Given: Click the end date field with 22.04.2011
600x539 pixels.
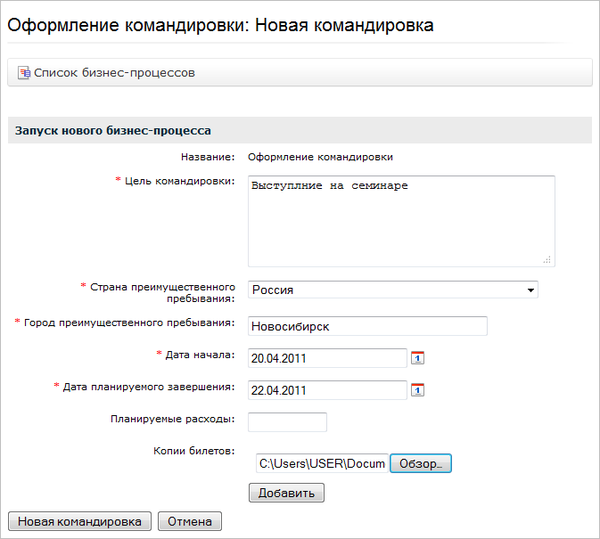Looking at the screenshot, I should (326, 390).
